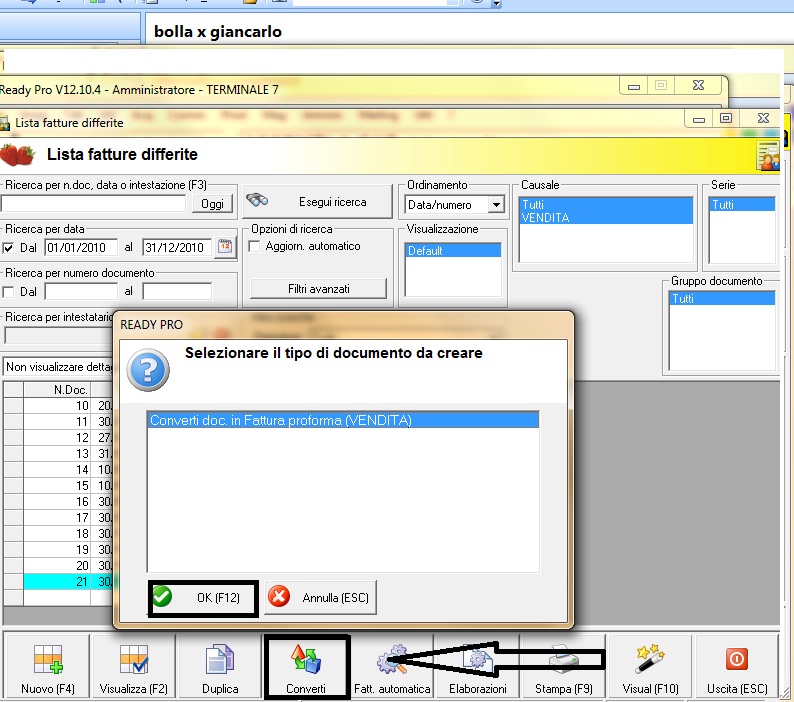The height and width of the screenshot is (702, 794).
Task: Toggle Dal document number checkbox
Action: coord(8,292)
